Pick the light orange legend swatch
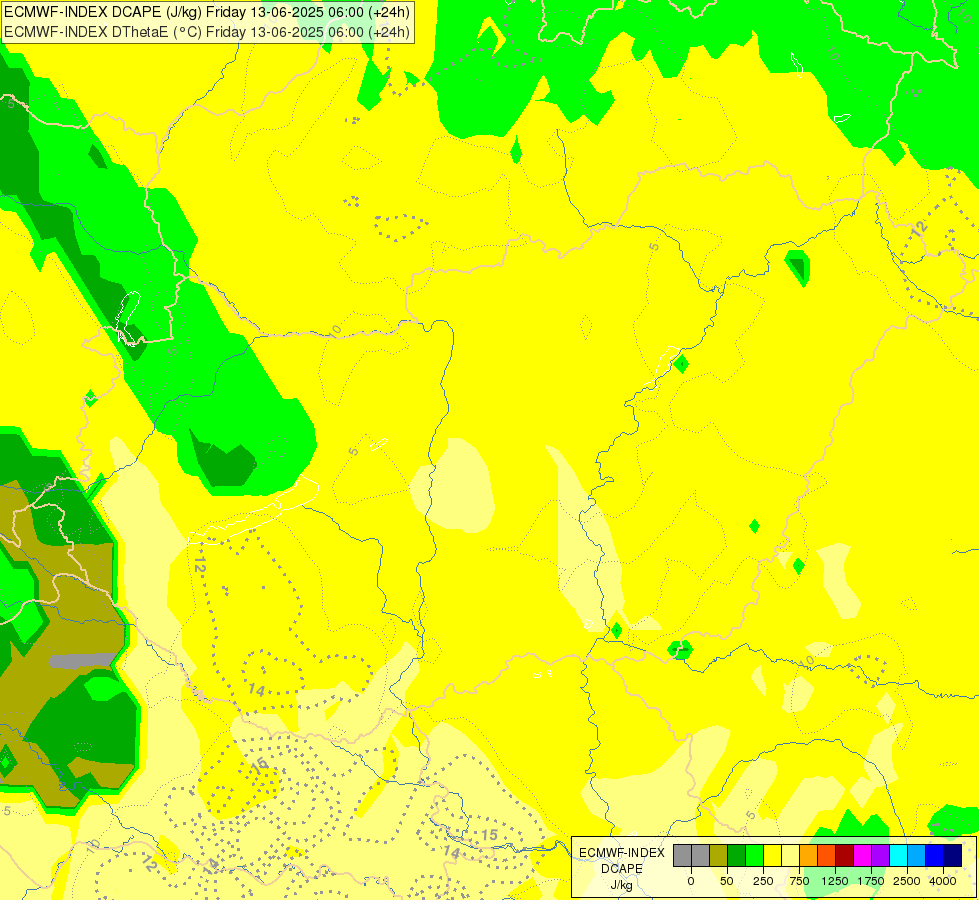 [x=809, y=856]
